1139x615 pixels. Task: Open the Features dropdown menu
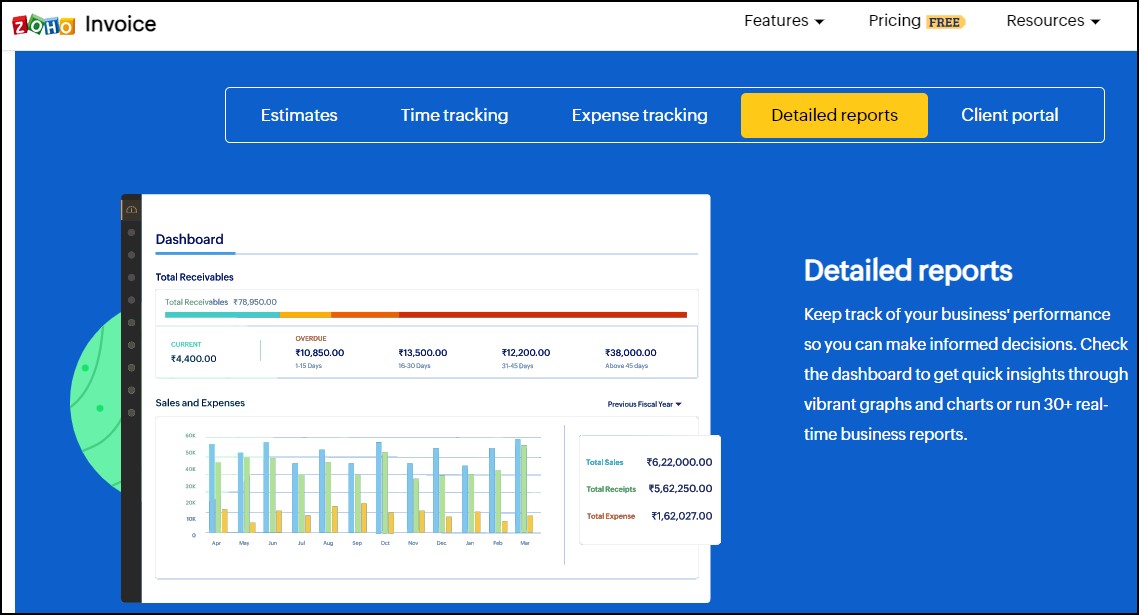pyautogui.click(x=784, y=21)
